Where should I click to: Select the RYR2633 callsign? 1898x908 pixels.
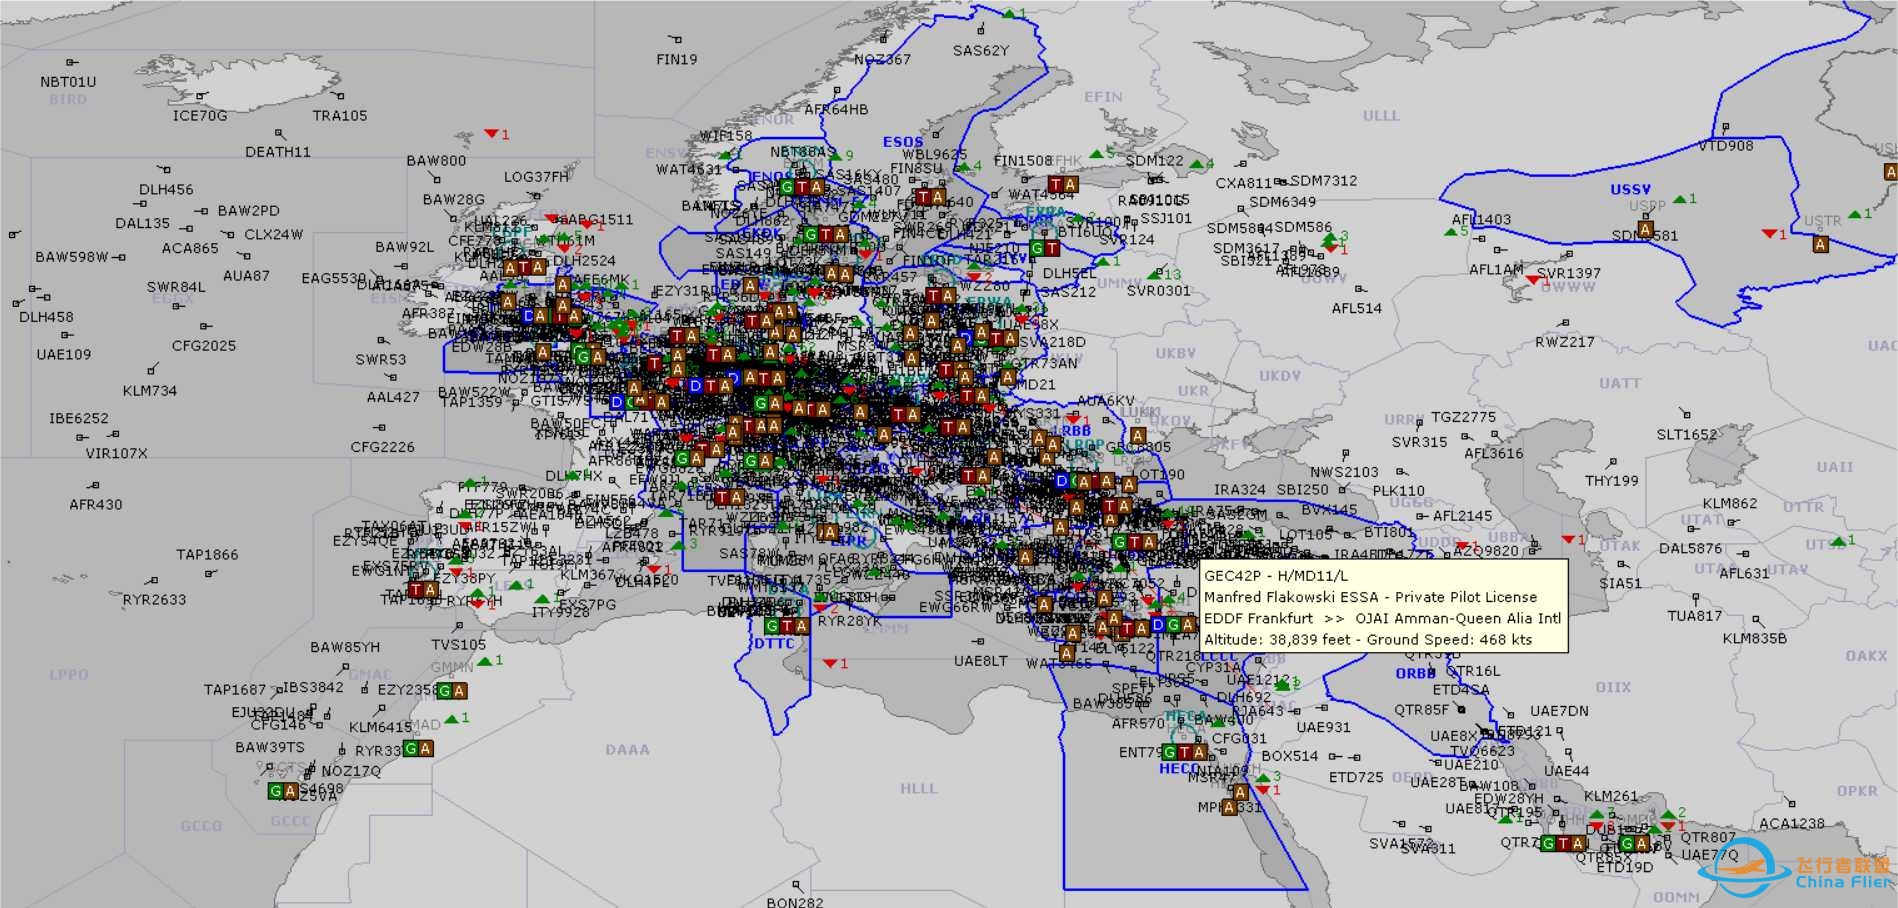(x=155, y=600)
